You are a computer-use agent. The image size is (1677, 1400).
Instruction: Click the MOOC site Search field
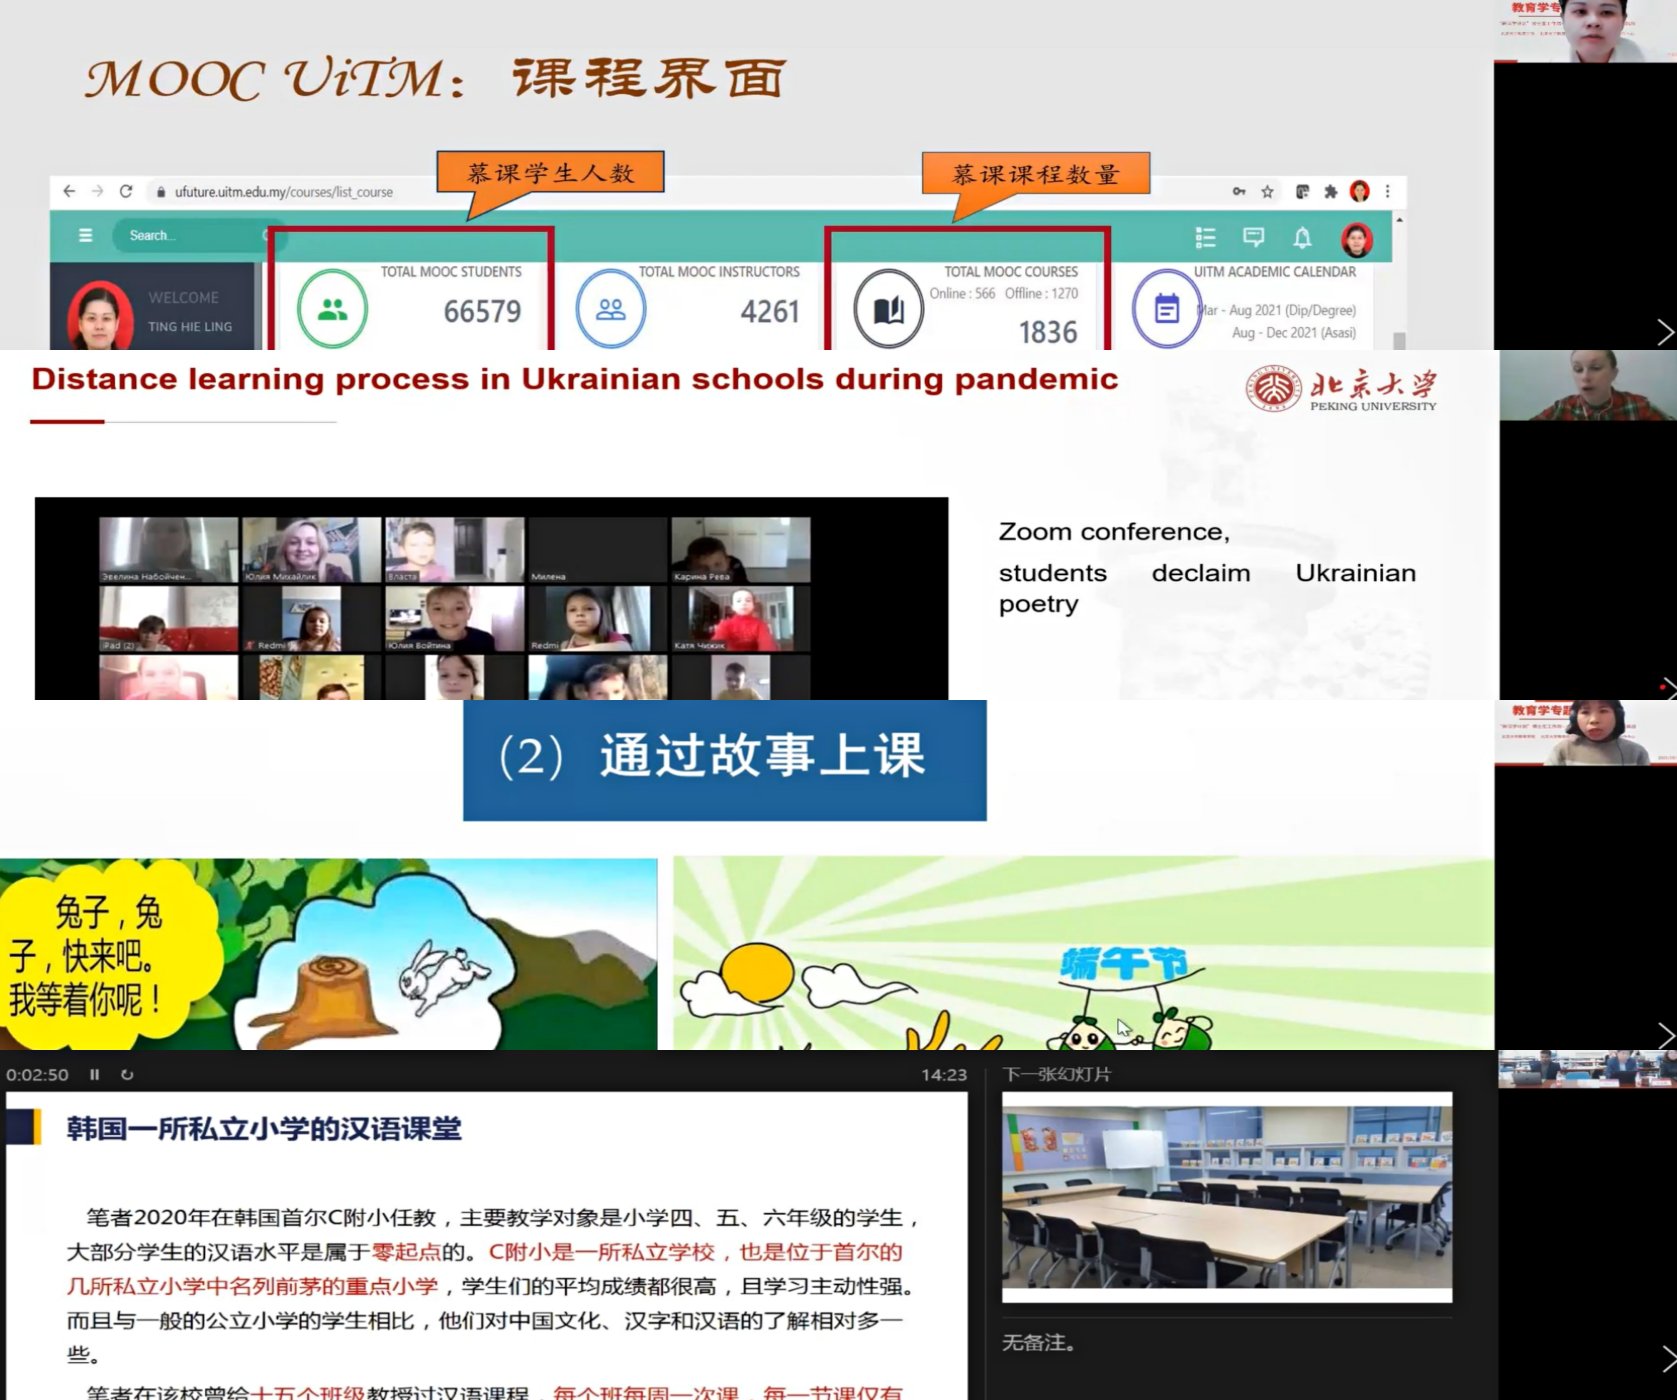190,235
